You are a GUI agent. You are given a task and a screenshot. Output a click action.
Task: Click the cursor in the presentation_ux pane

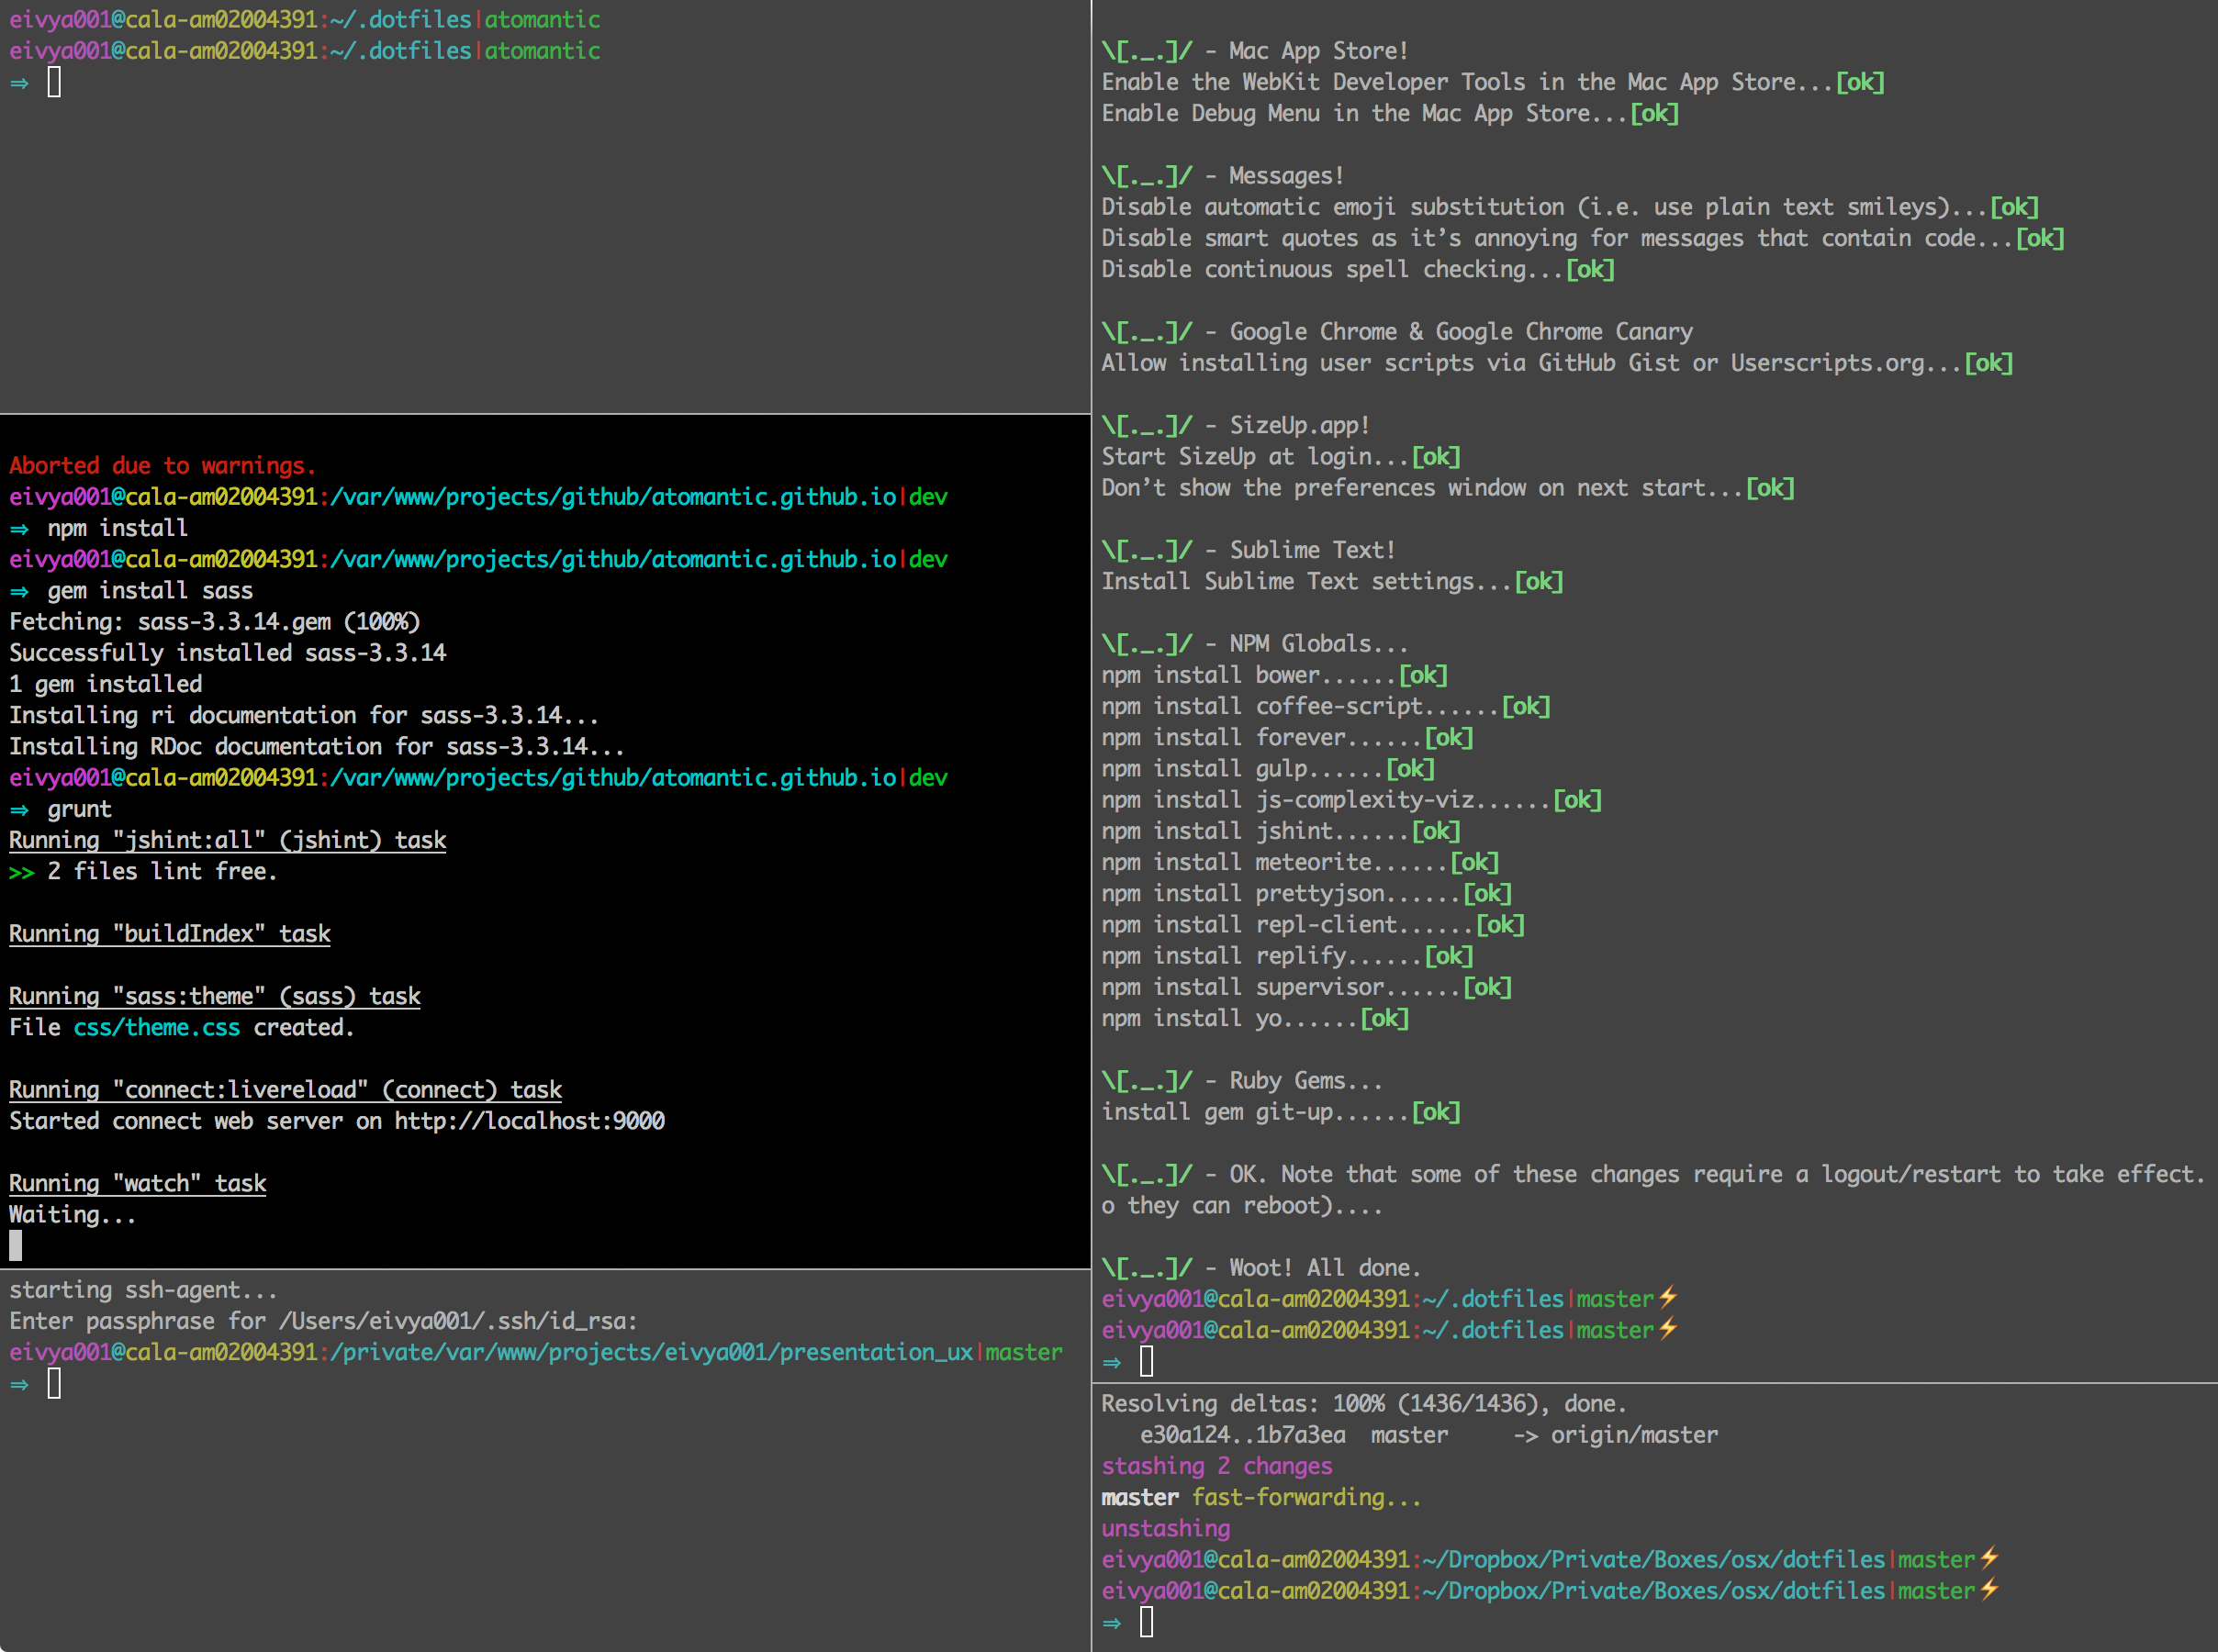point(54,1384)
